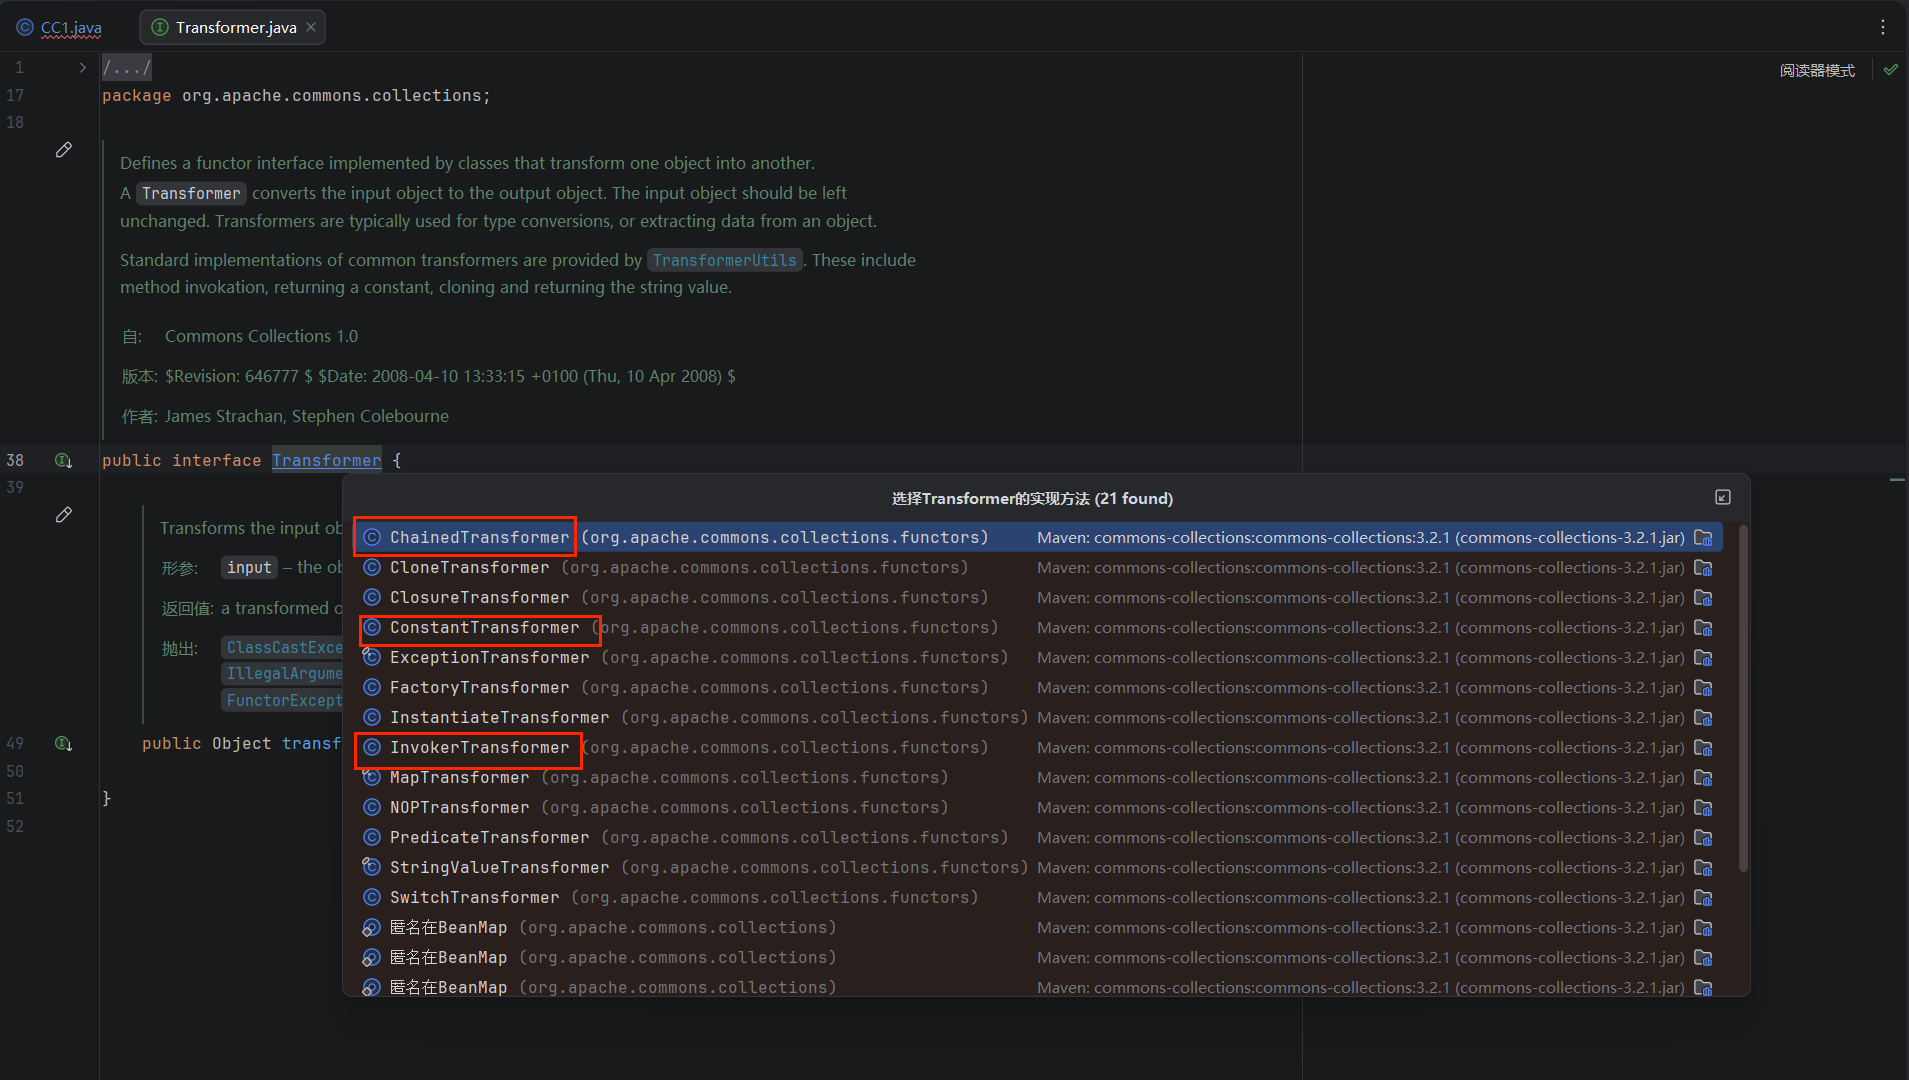
Task: Click the Transformer.java interface file icon
Action: point(159,27)
